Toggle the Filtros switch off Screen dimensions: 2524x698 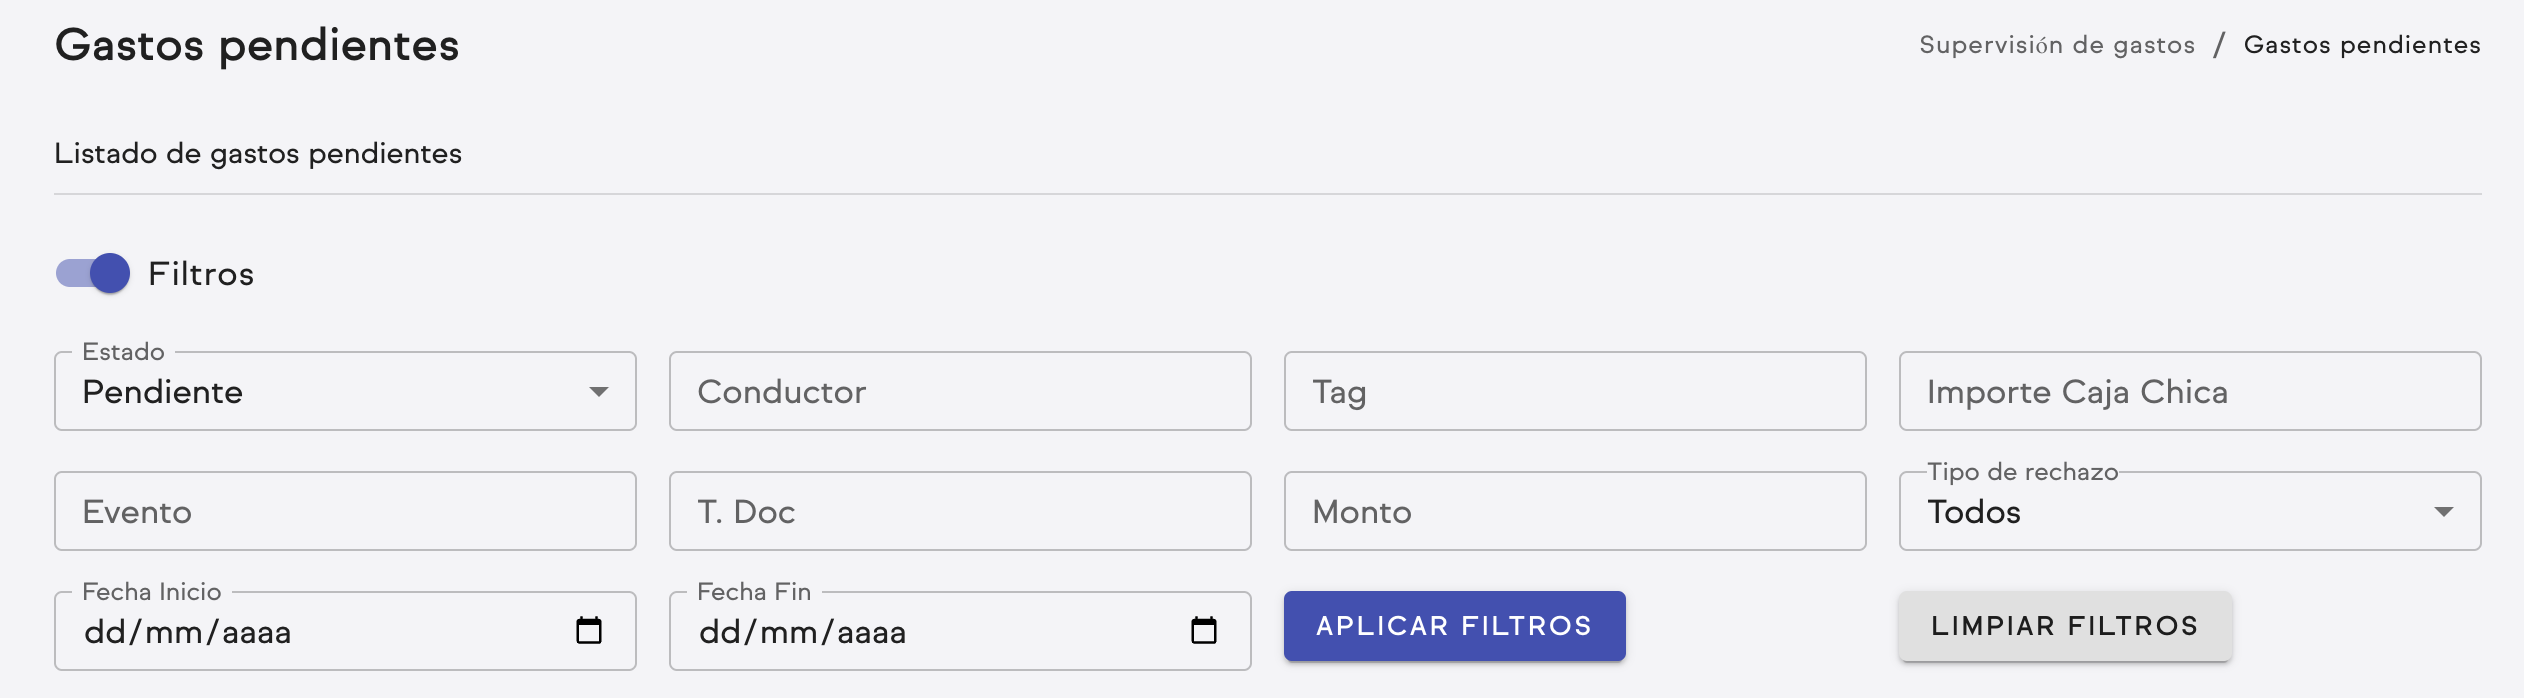[x=92, y=273]
